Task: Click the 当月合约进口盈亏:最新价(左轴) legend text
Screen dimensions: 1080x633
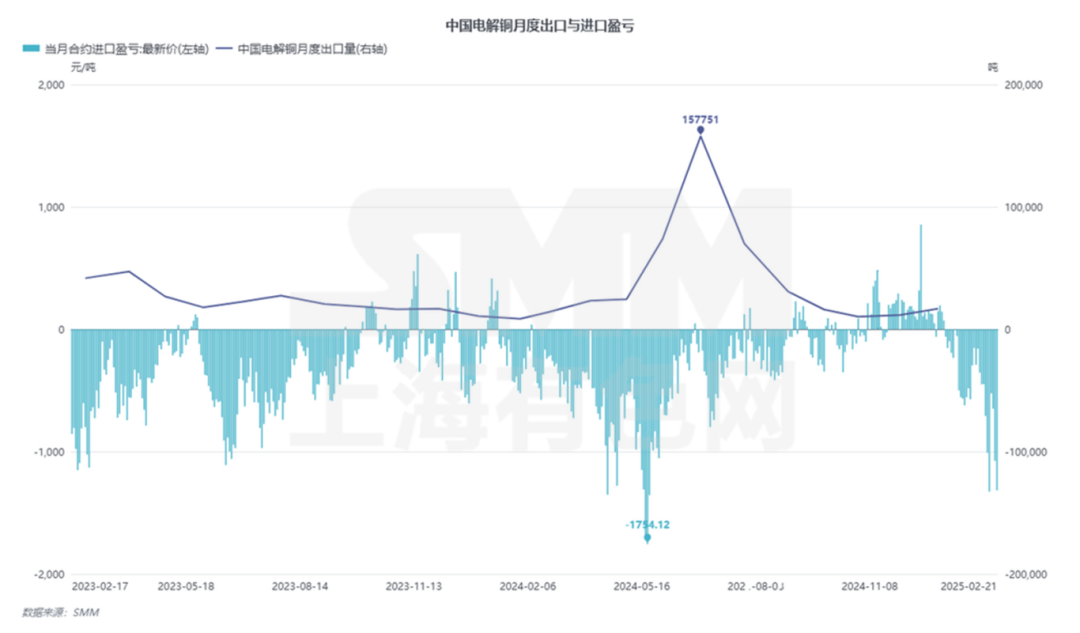Action: pos(126,47)
